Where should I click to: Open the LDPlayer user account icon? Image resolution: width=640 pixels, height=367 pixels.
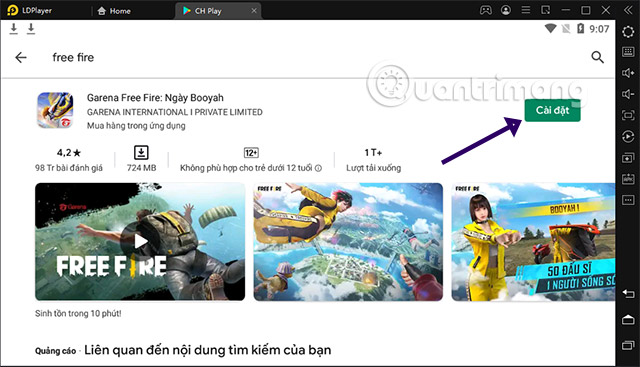pyautogui.click(x=506, y=10)
